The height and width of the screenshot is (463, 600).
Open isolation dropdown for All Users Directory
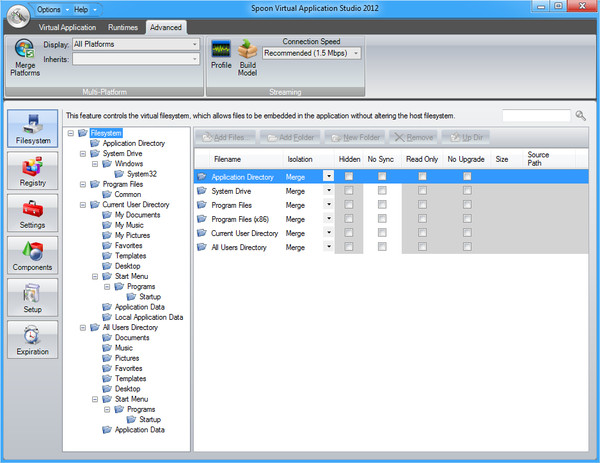click(328, 247)
